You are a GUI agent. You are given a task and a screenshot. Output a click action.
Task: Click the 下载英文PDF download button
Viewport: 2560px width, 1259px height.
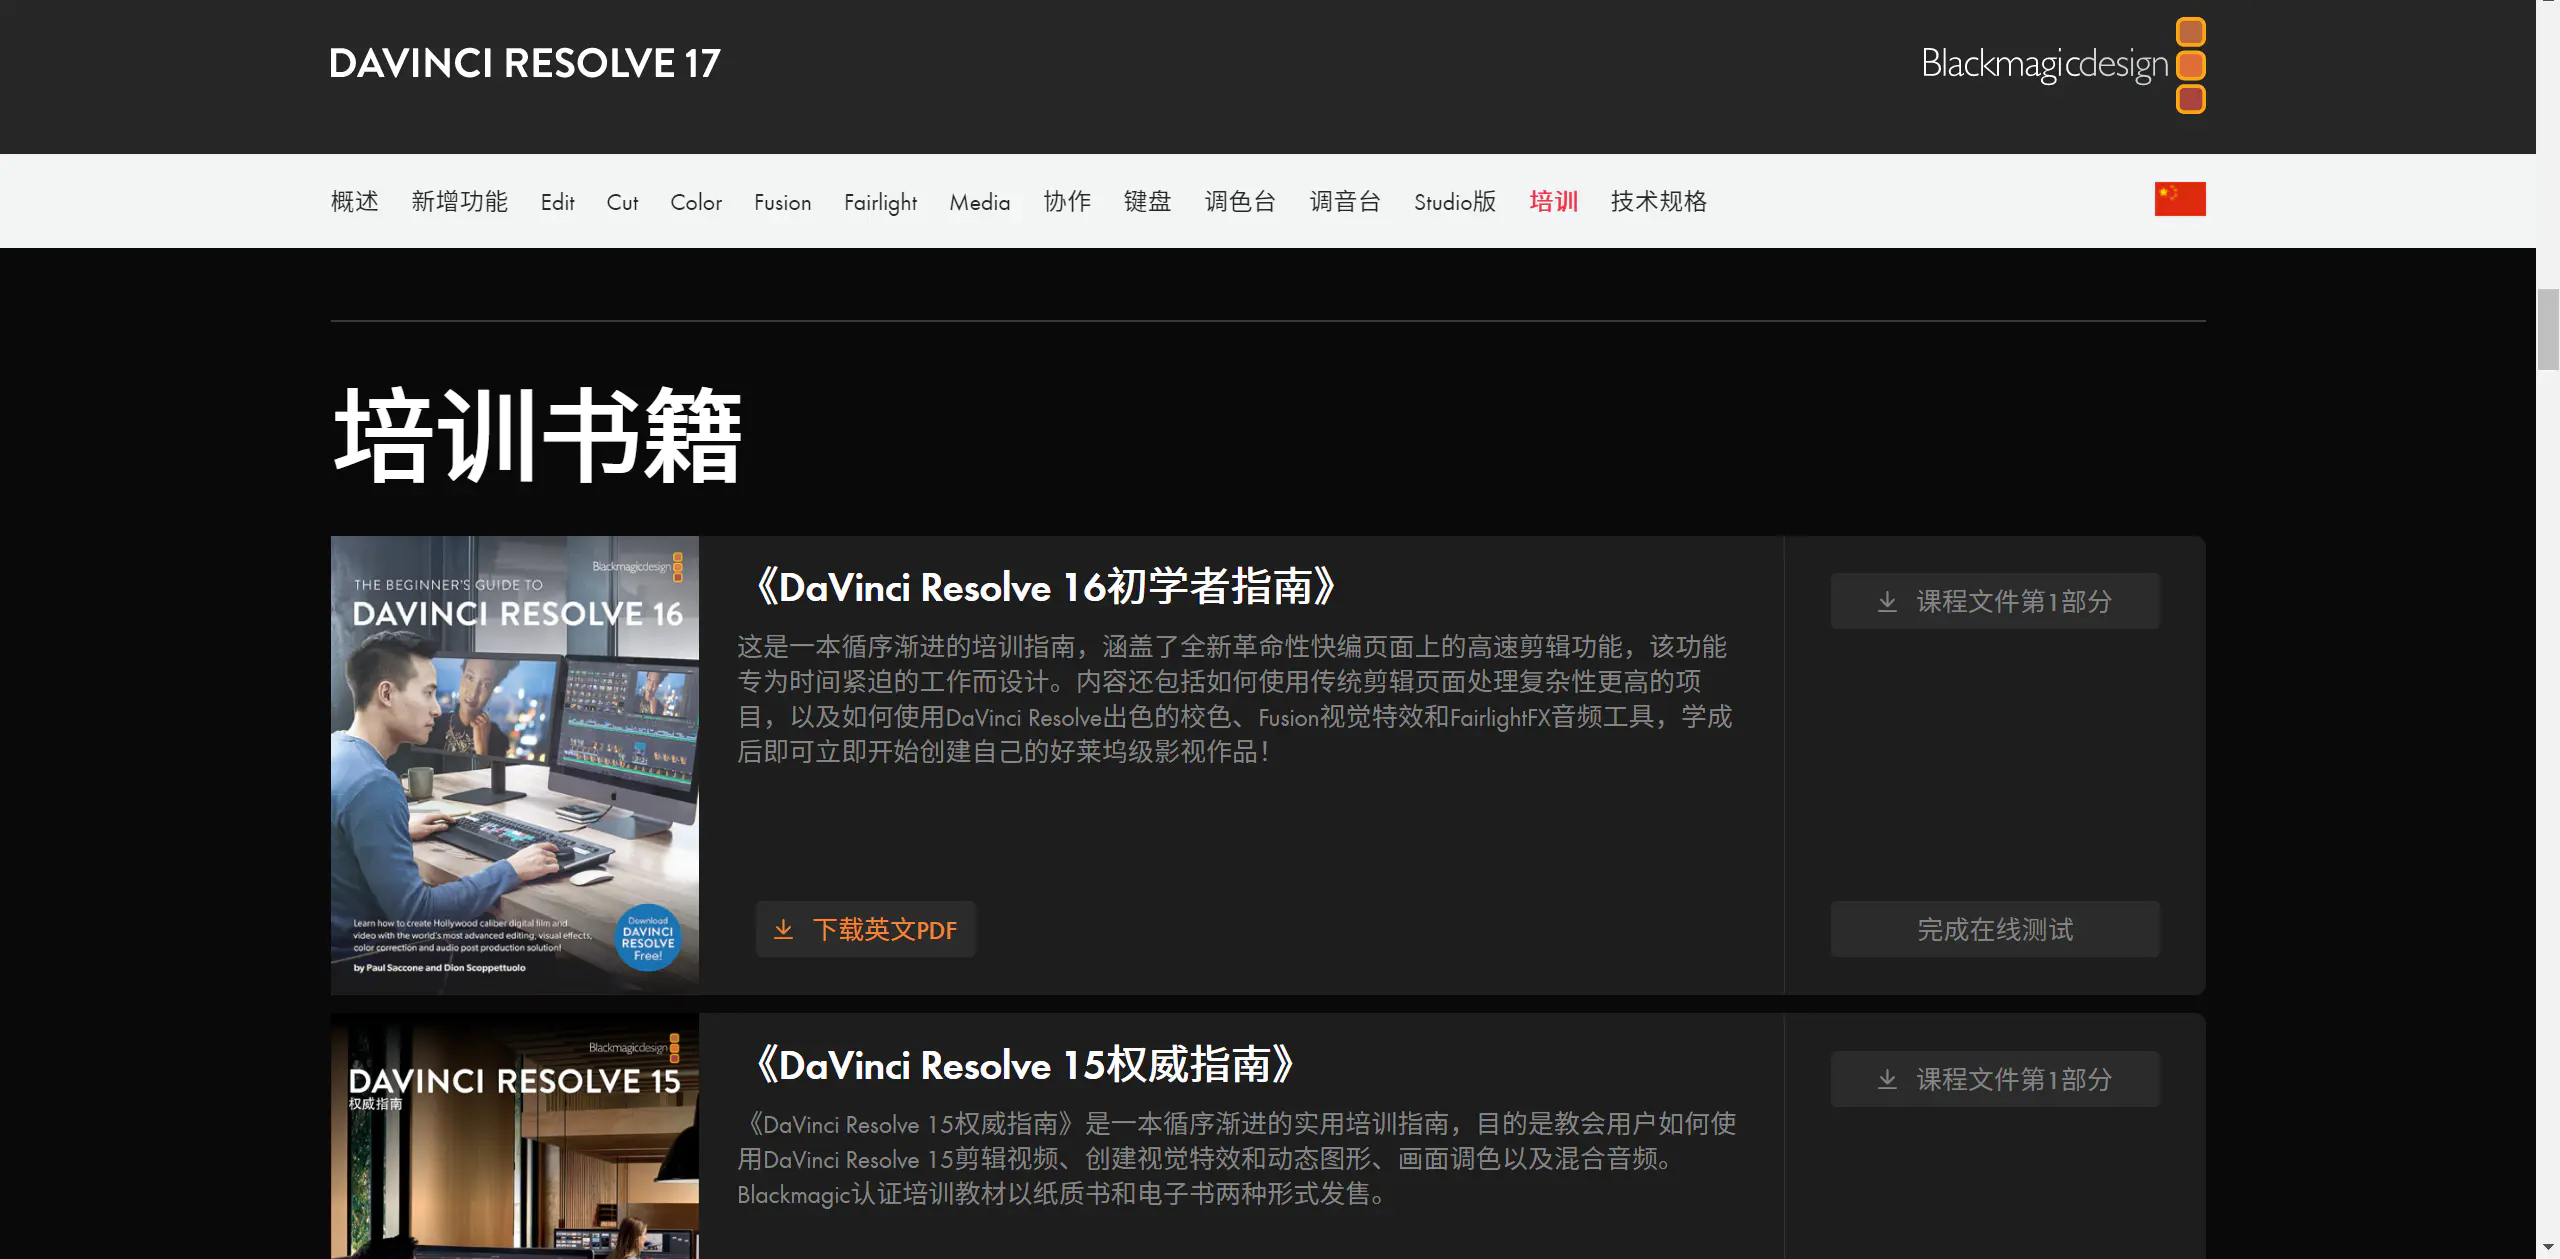pos(866,929)
